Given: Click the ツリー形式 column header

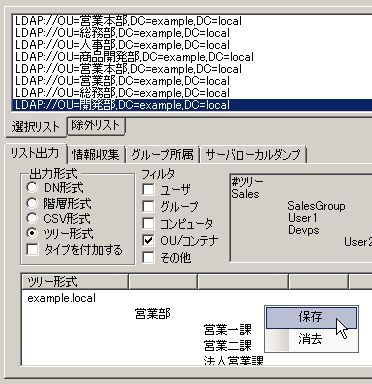Looking at the screenshot, I should click(x=75, y=282).
